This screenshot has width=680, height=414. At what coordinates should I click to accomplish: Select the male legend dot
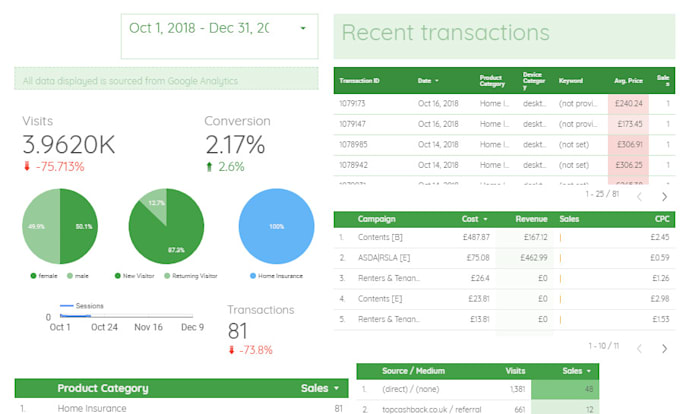click(70, 276)
